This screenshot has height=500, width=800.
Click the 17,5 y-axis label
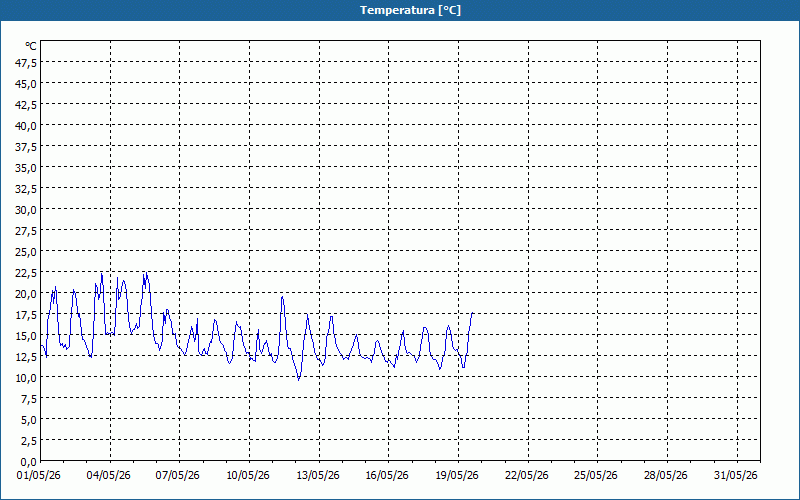(27, 315)
